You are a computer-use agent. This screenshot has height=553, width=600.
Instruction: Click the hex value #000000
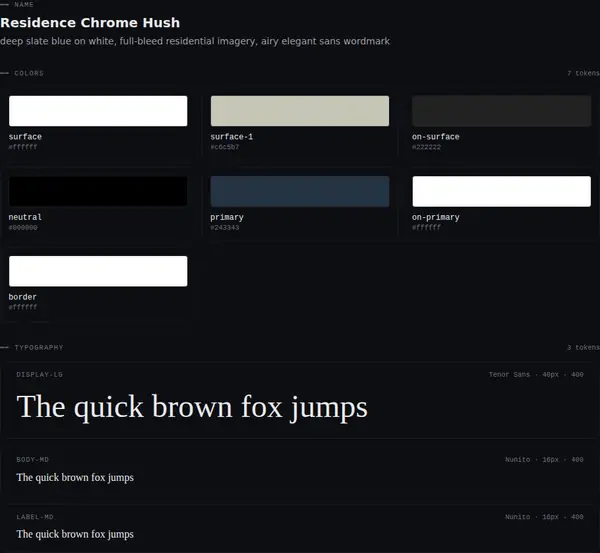23,228
